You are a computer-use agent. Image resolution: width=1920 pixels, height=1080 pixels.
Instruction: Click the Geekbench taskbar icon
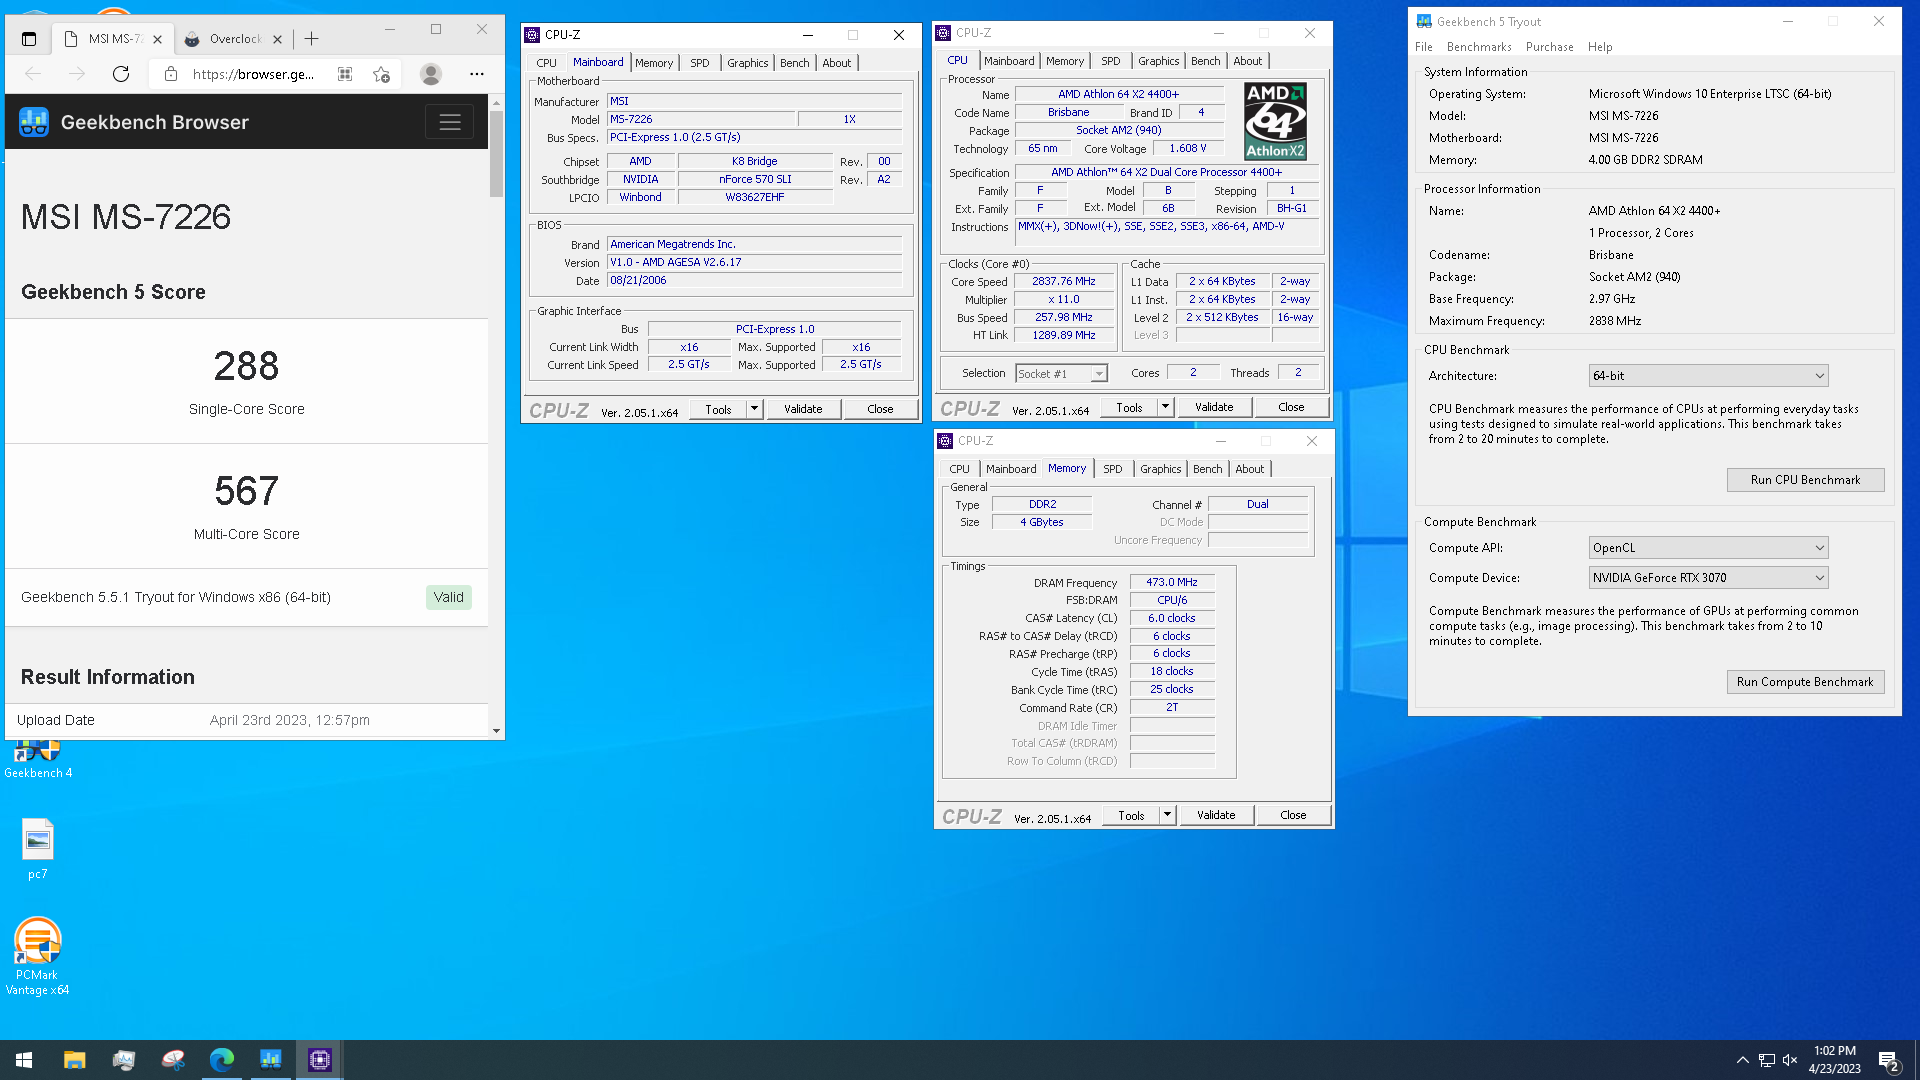271,1060
